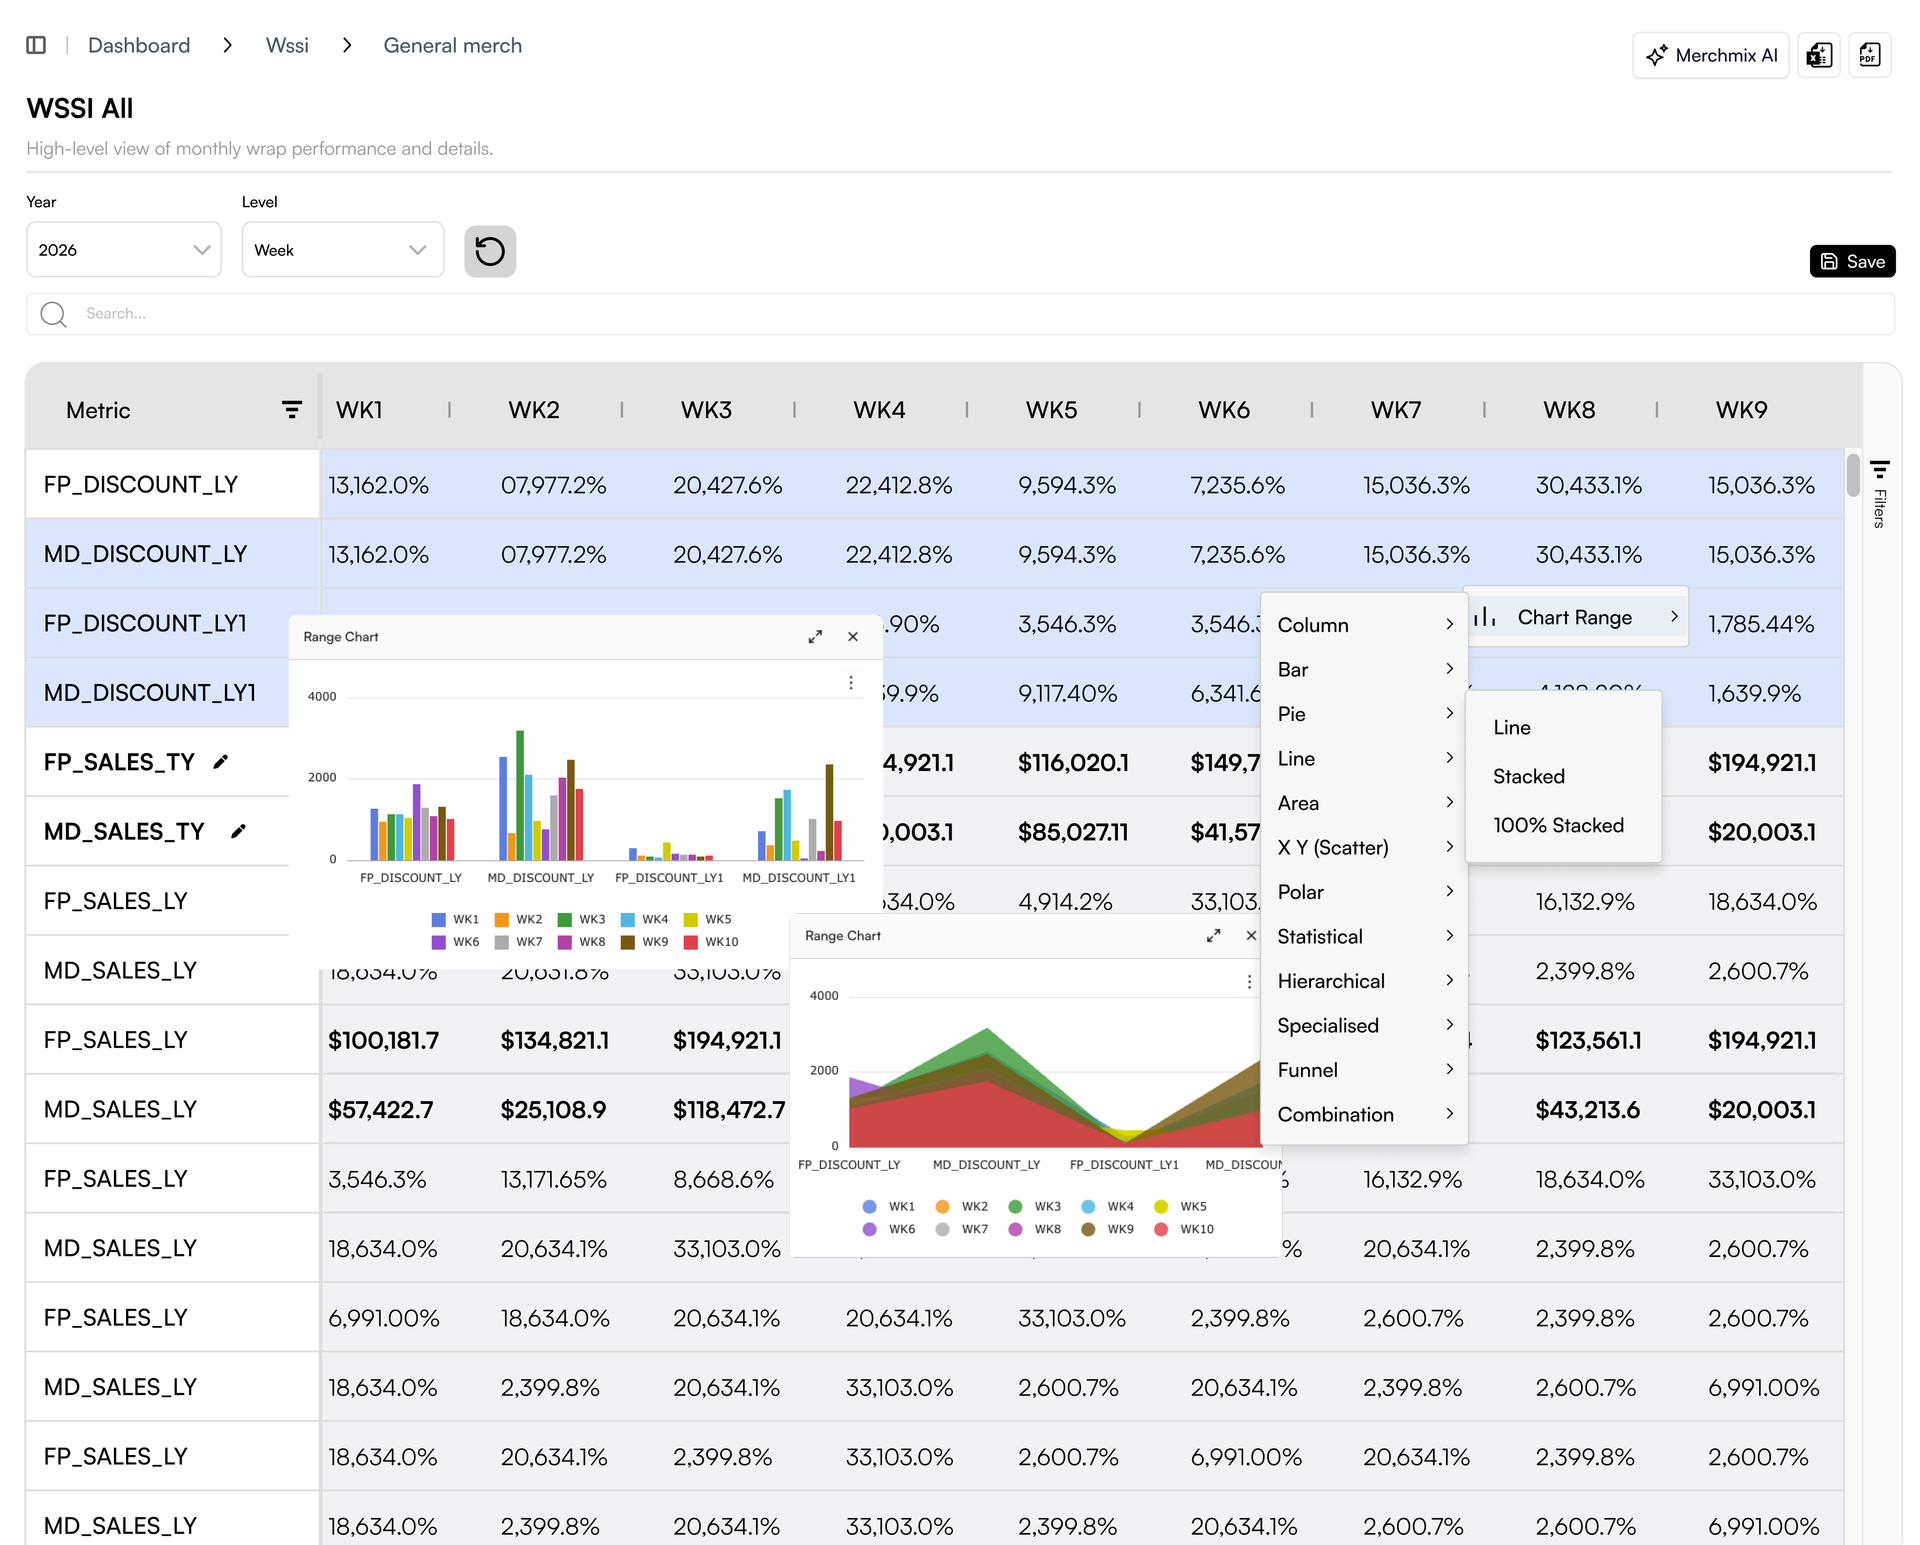Toggle WK10 legend series in area chart
Viewport: 1920px width, 1545px height.
1184,1229
